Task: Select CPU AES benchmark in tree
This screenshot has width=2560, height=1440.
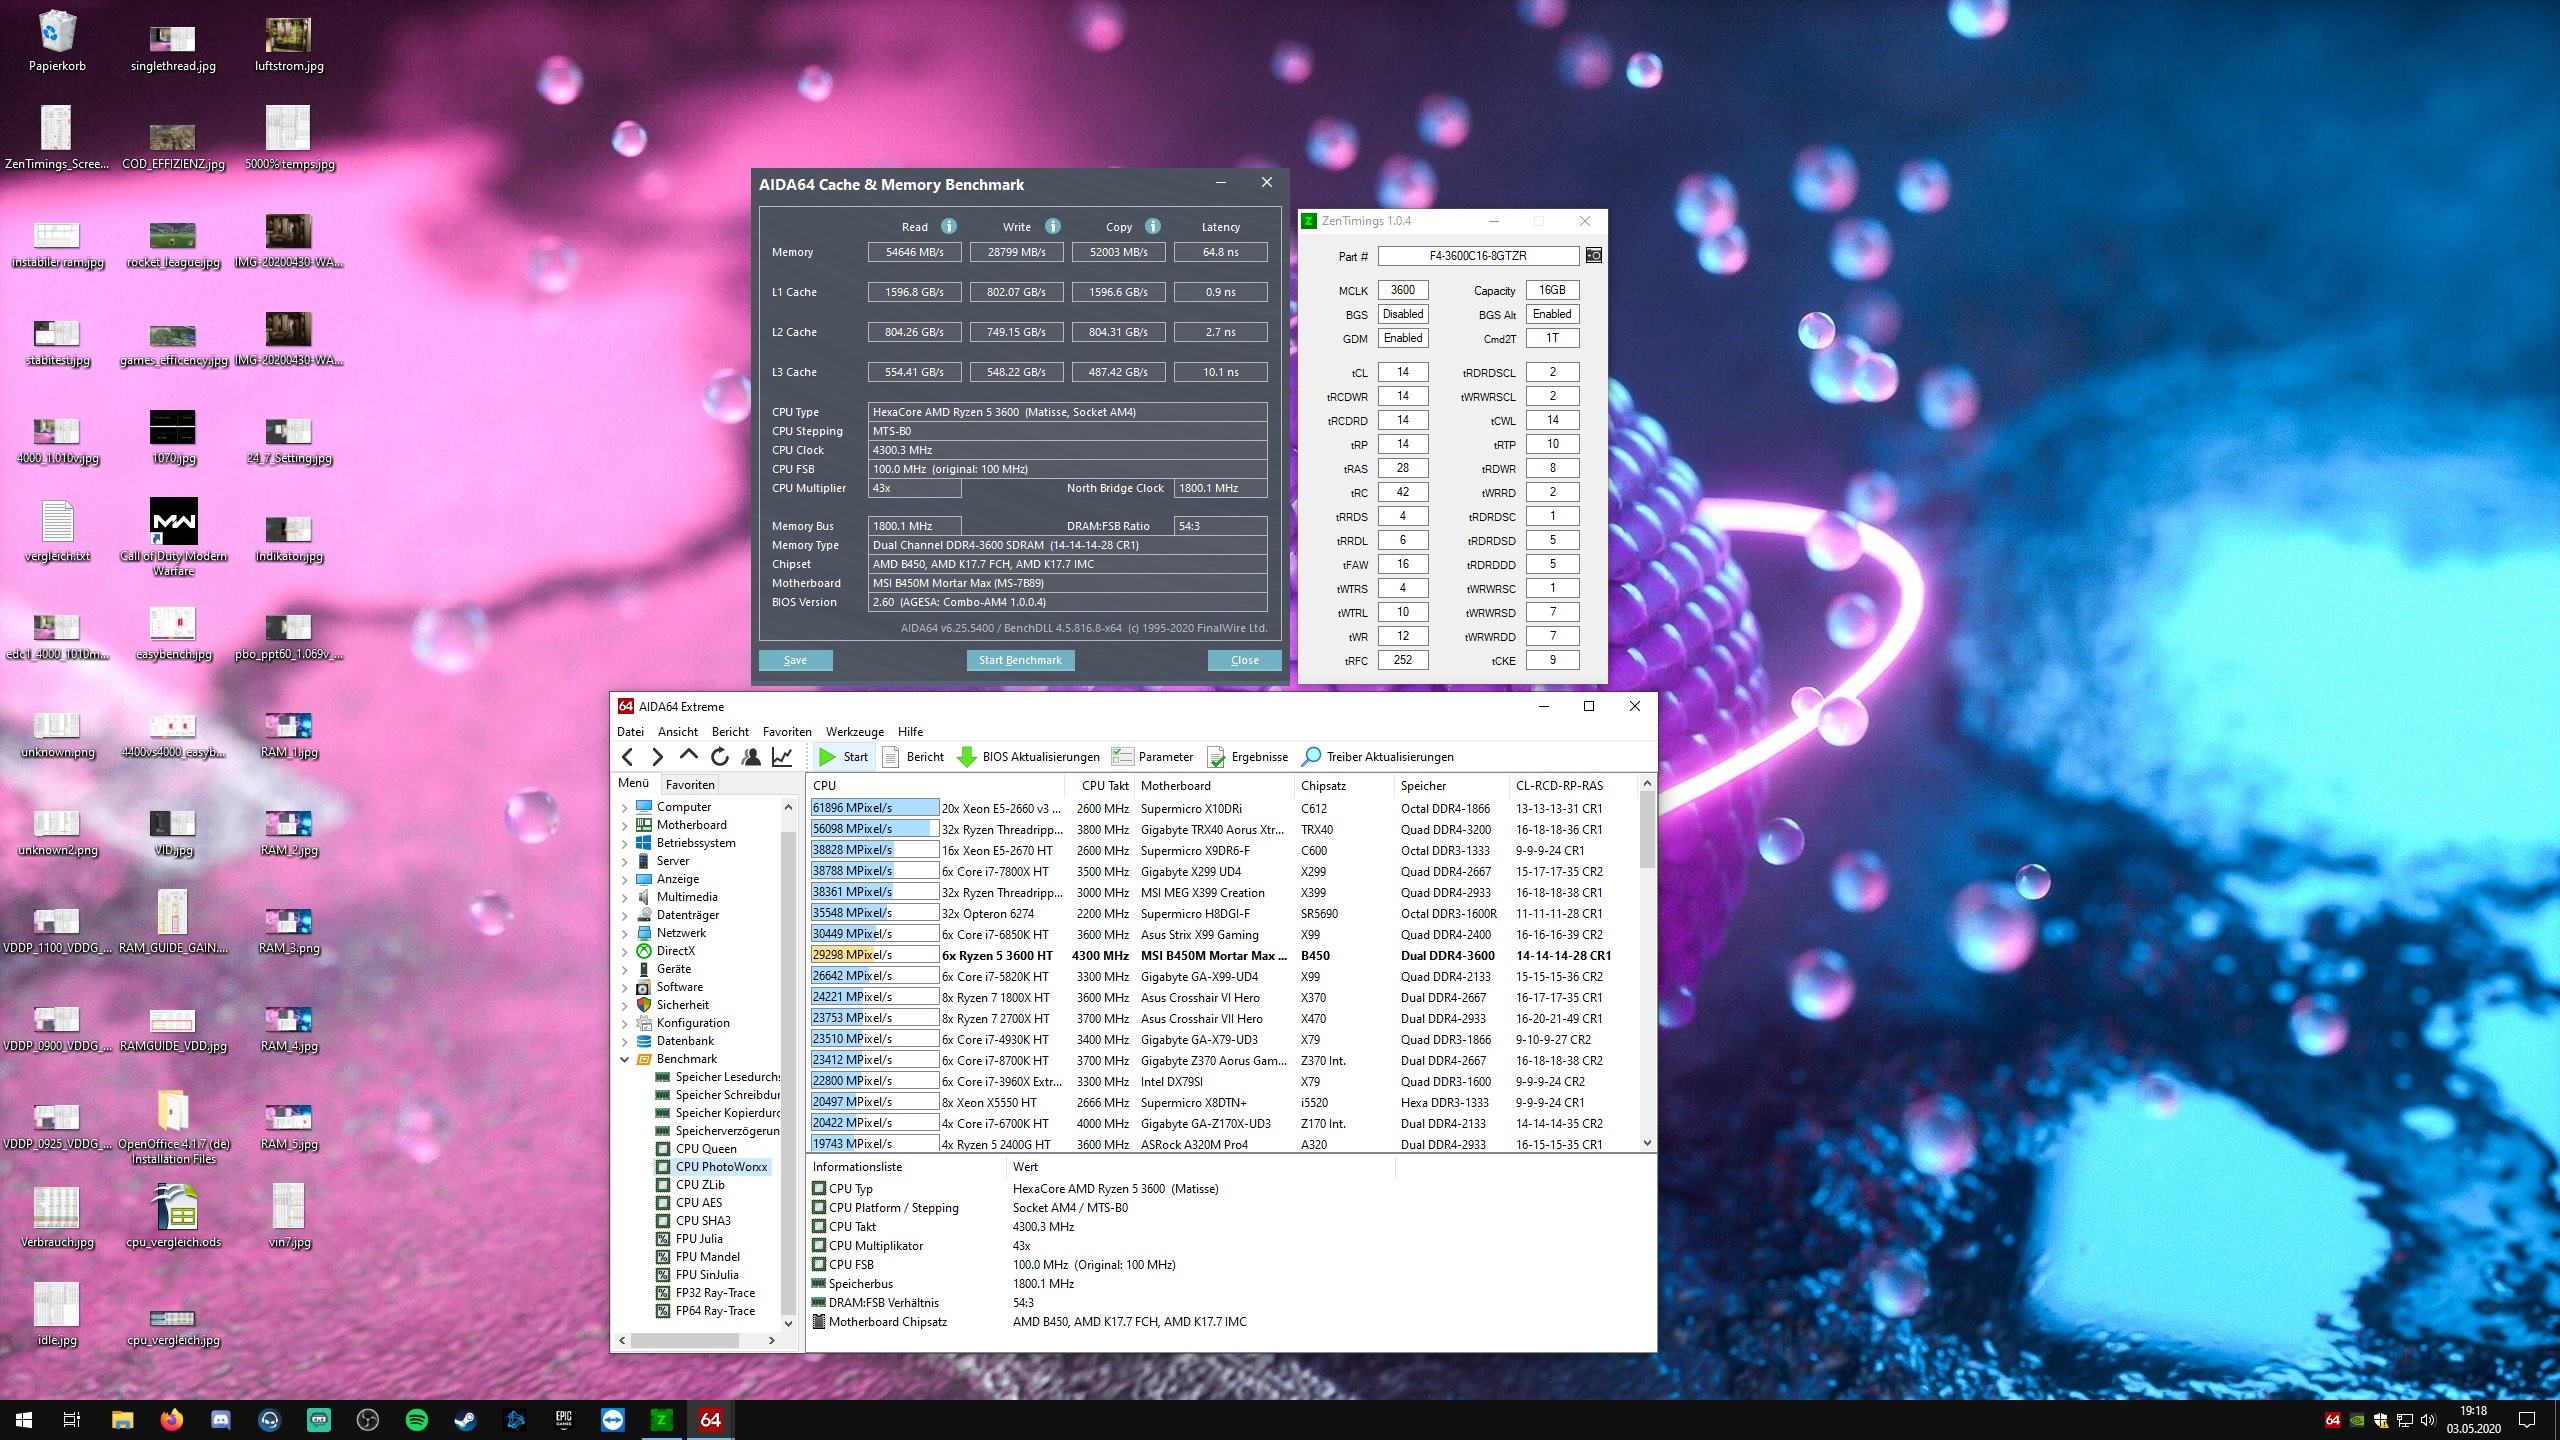Action: [698, 1203]
